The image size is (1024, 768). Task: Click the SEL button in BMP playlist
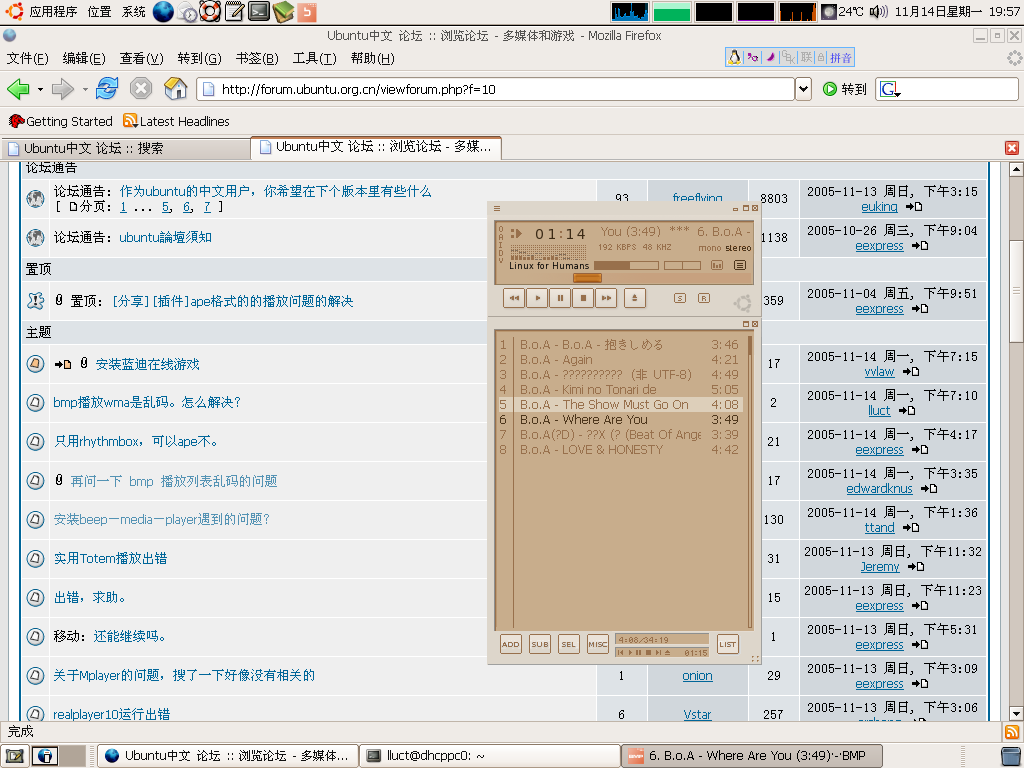click(x=569, y=644)
